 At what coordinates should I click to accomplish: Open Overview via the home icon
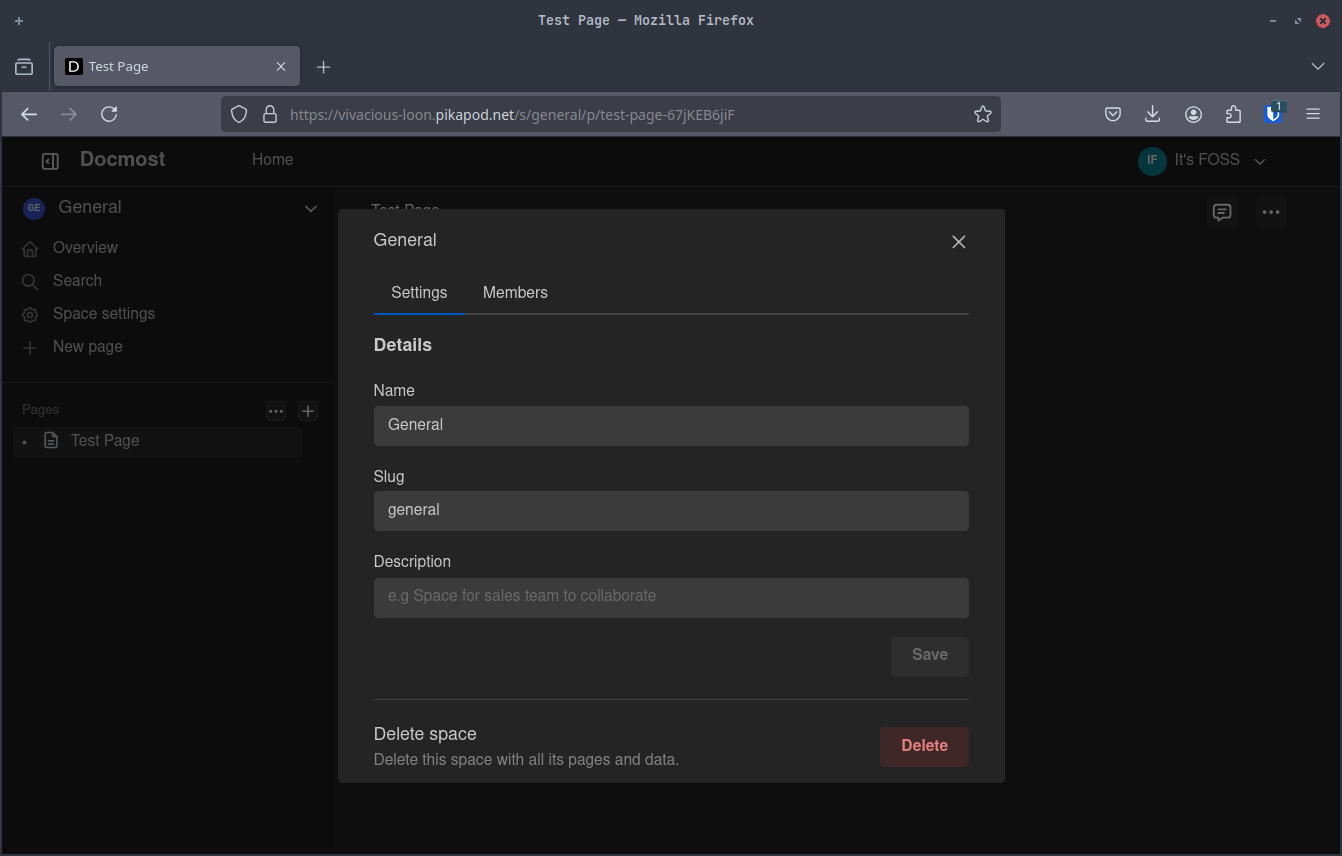(x=30, y=247)
